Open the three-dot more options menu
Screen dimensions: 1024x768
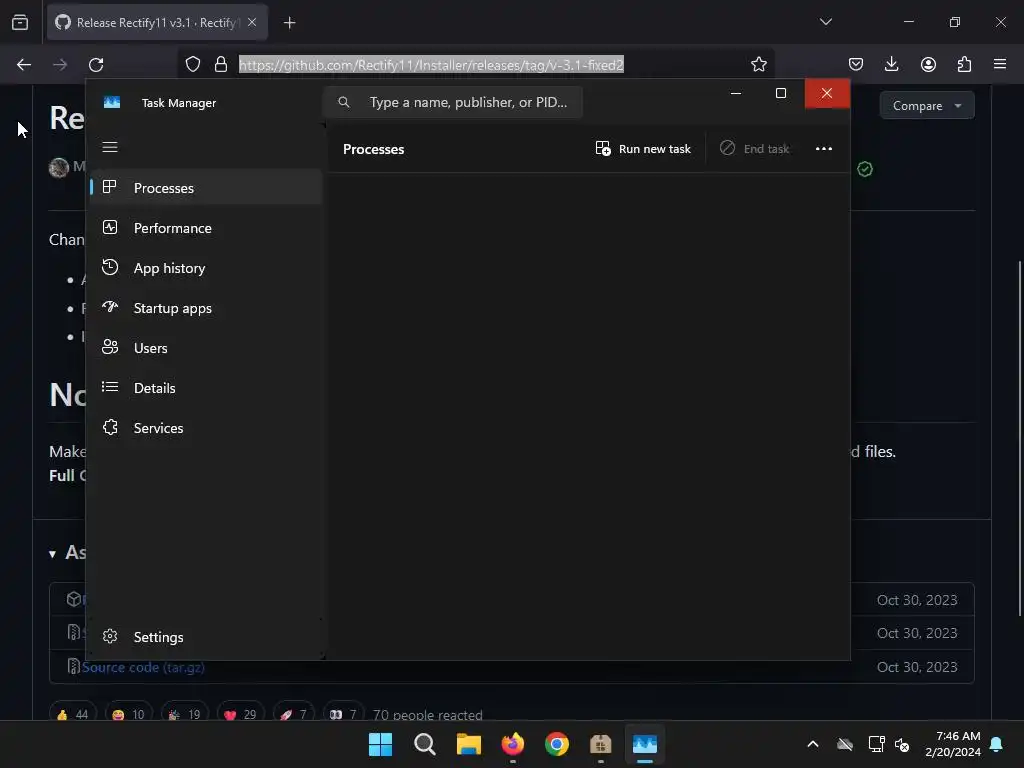[x=824, y=148]
